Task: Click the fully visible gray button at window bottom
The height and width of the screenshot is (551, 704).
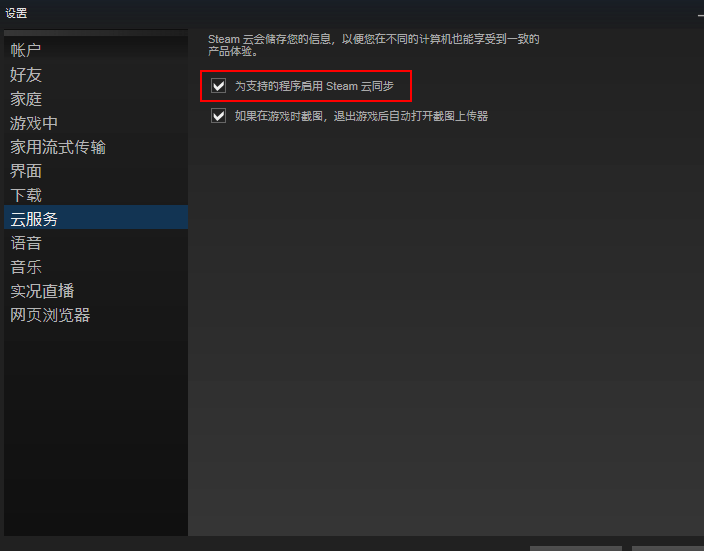Action: (576, 548)
